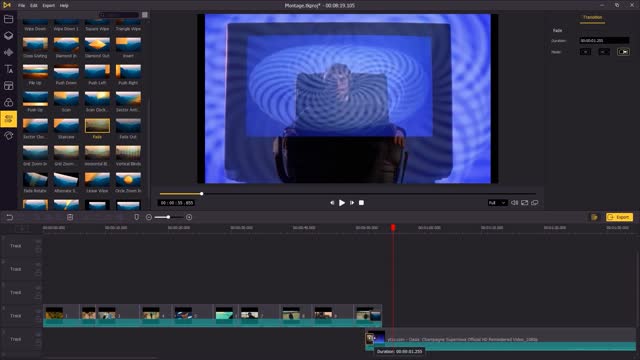The image size is (640, 360).
Task: Select the Push Down transition thumbnail
Action: tap(66, 71)
